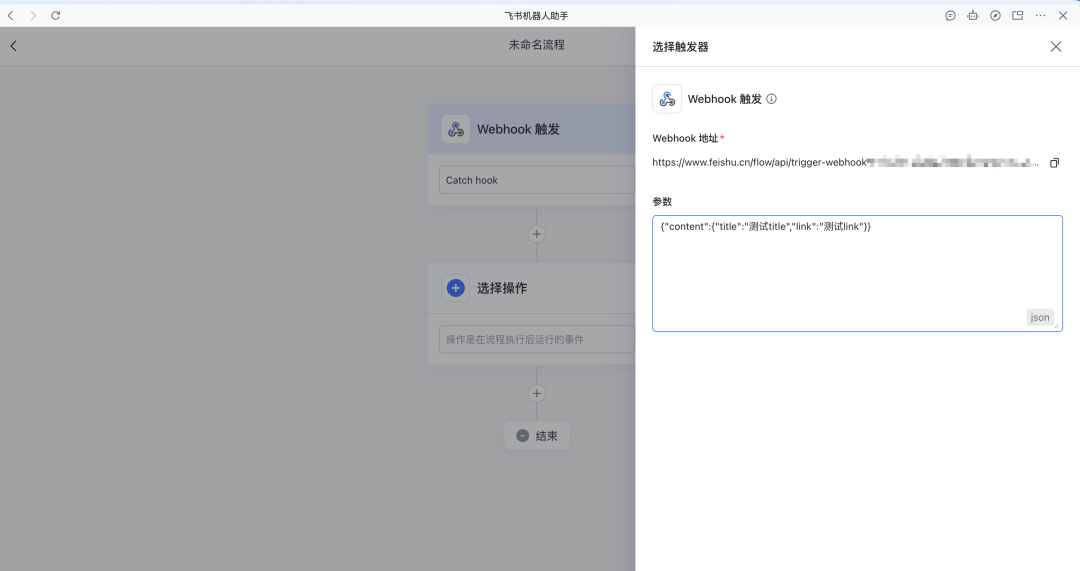
Task: Click the Webhook node icon on canvas
Action: tap(456, 129)
